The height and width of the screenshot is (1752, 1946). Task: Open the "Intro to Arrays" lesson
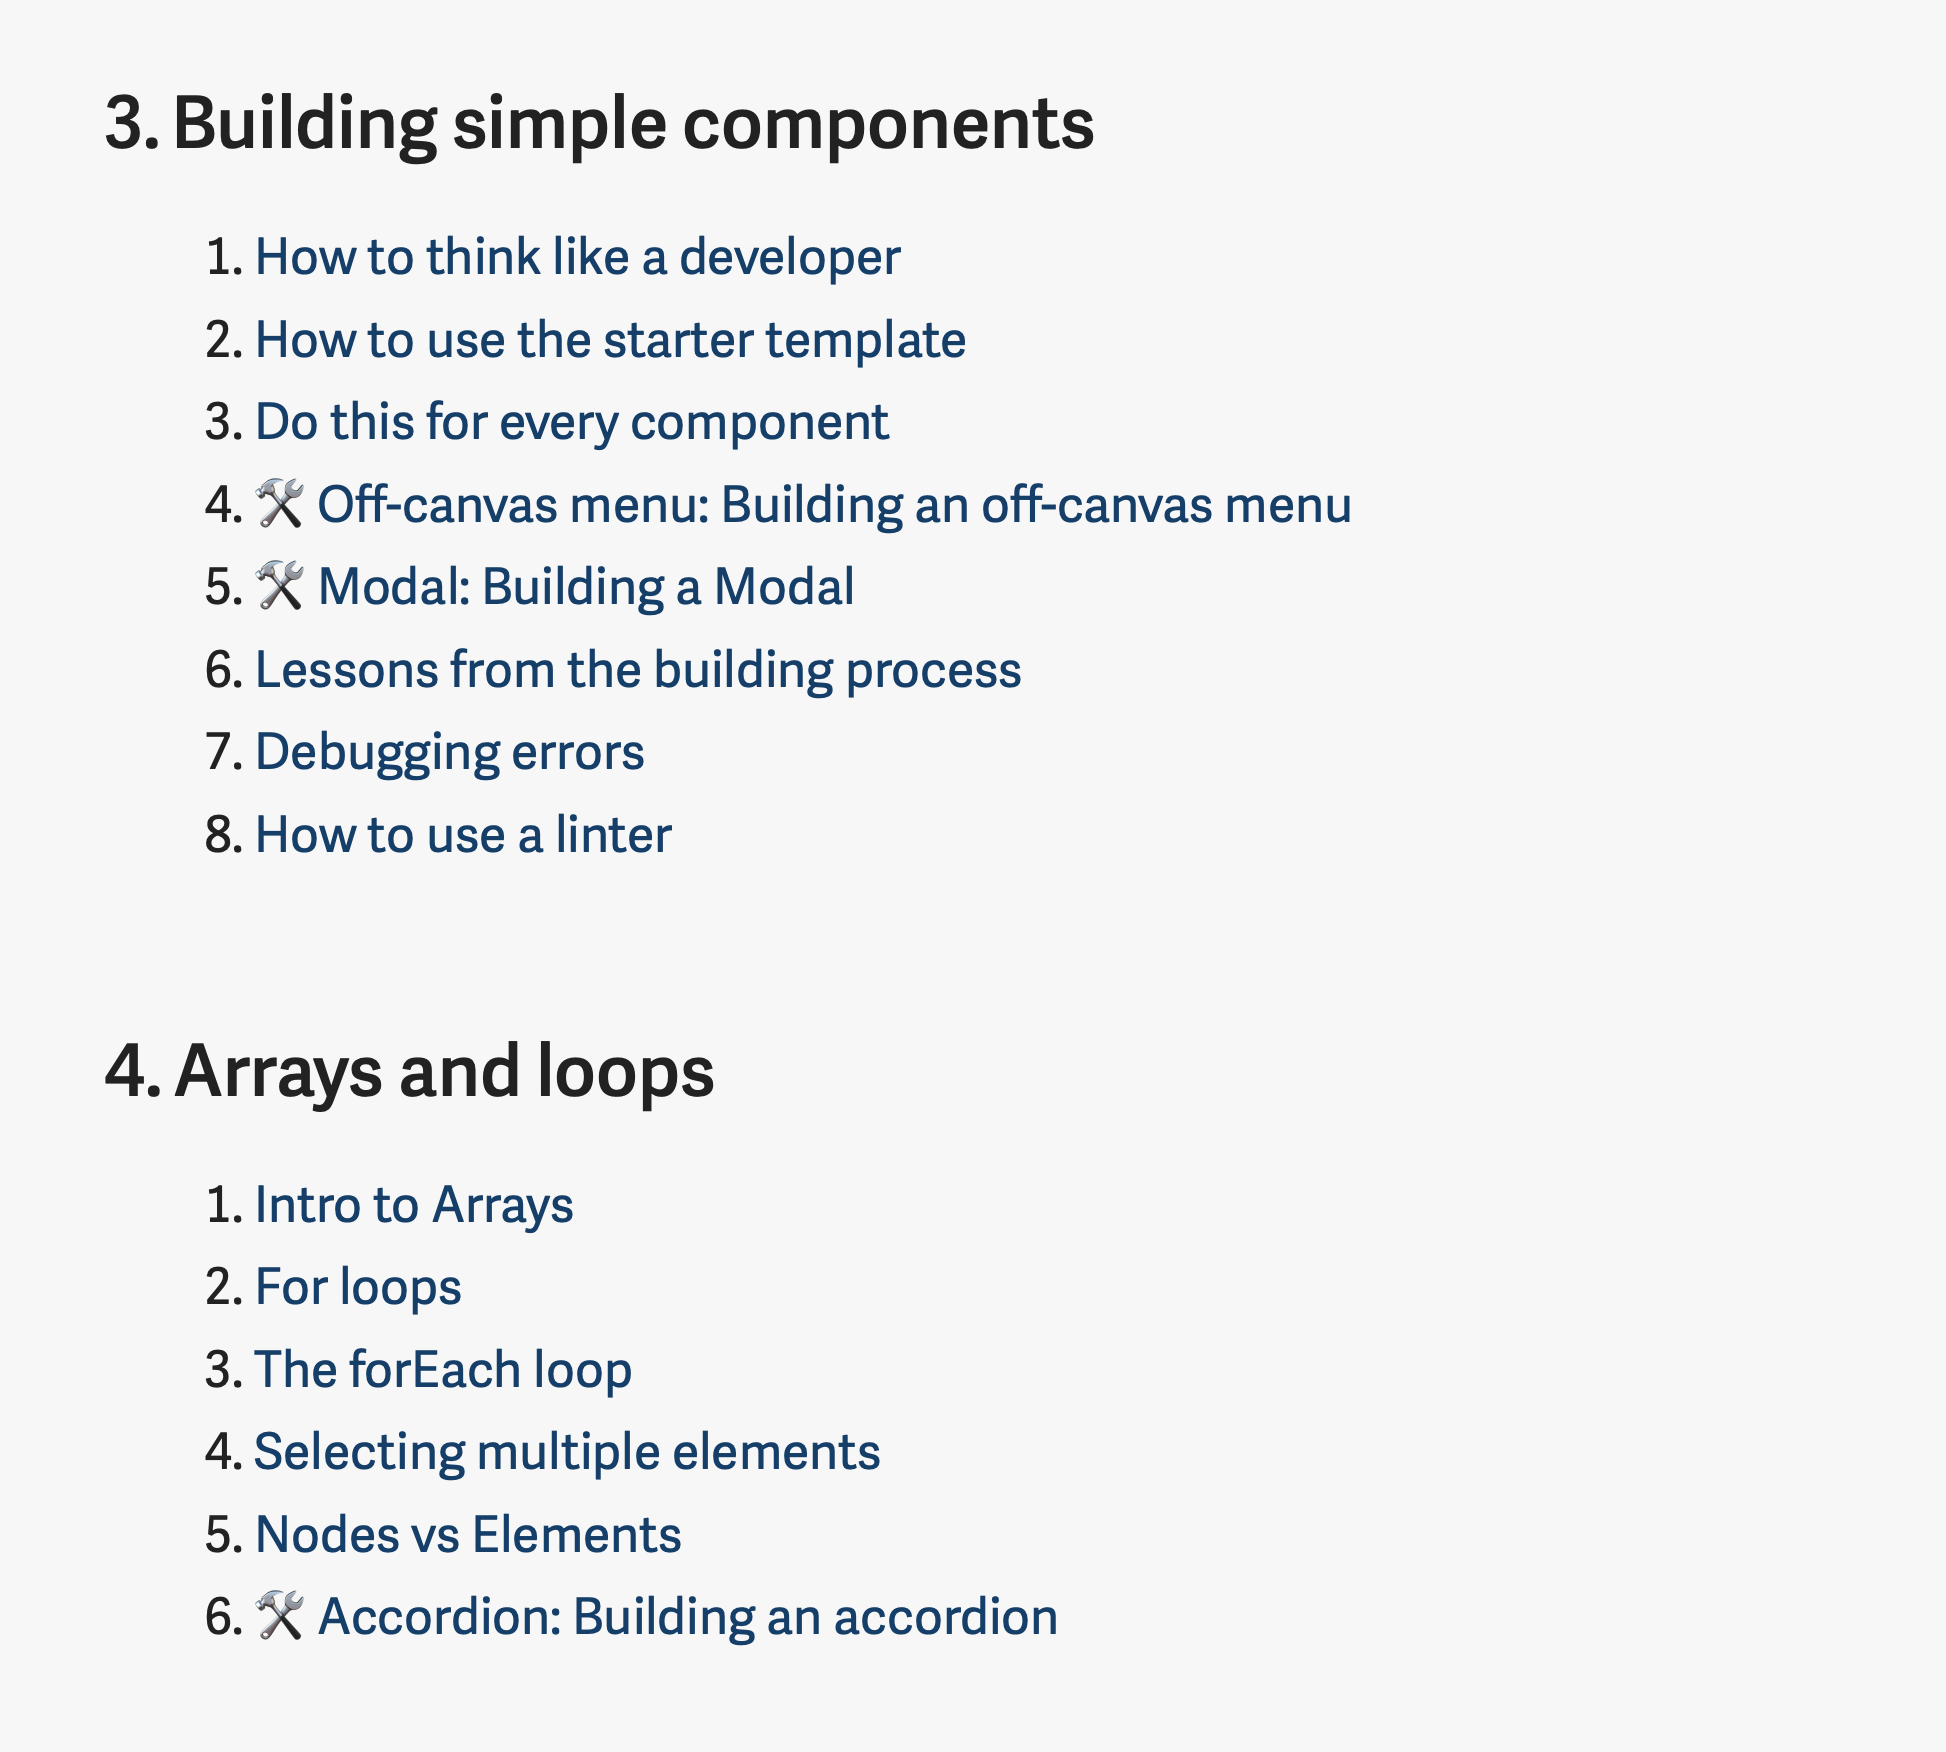(414, 1205)
